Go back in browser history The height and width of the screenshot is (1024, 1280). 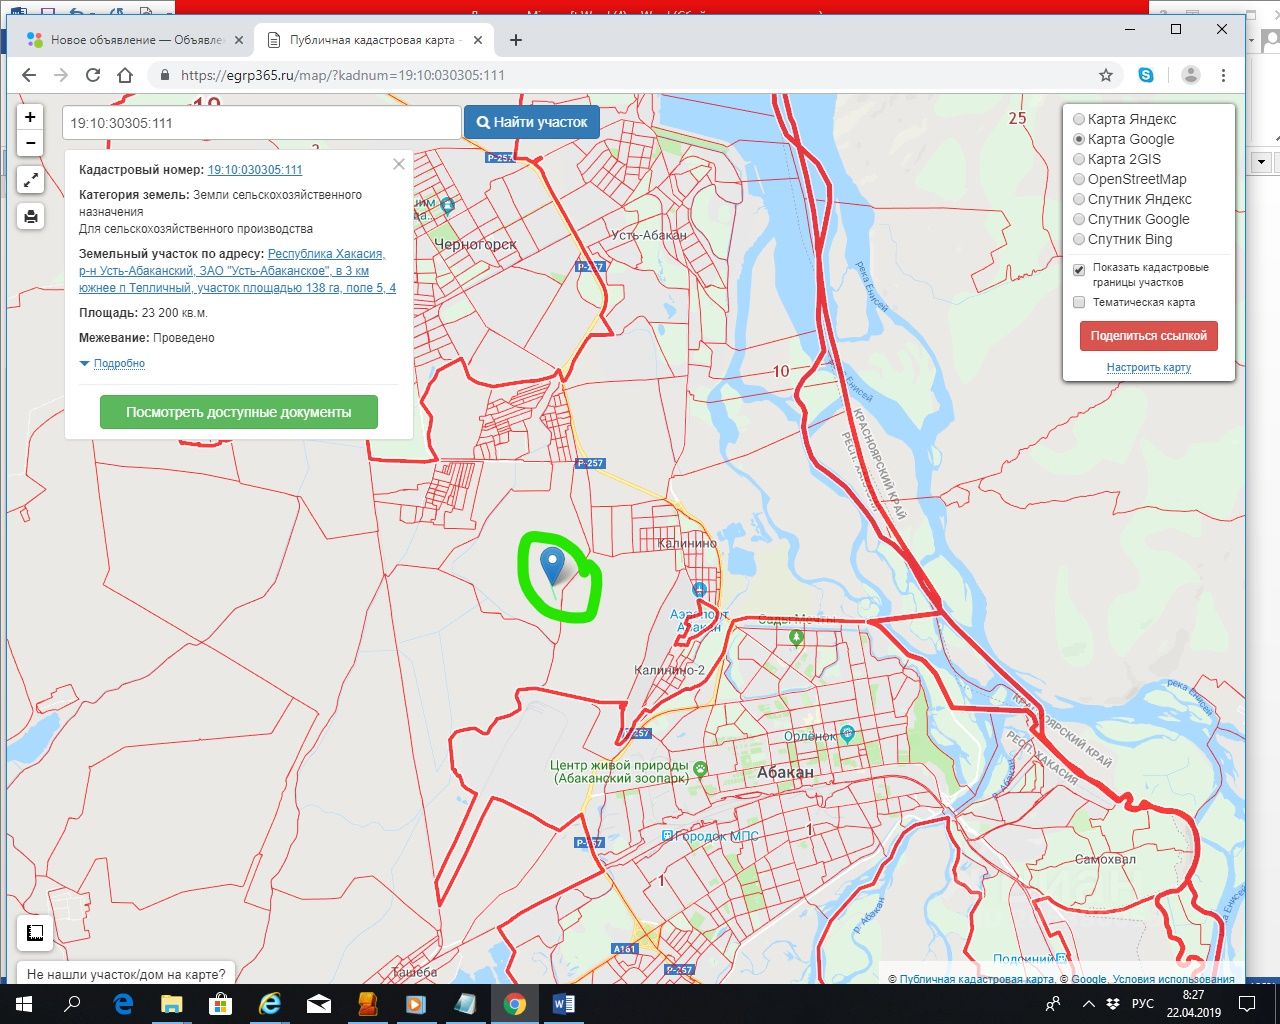click(28, 75)
